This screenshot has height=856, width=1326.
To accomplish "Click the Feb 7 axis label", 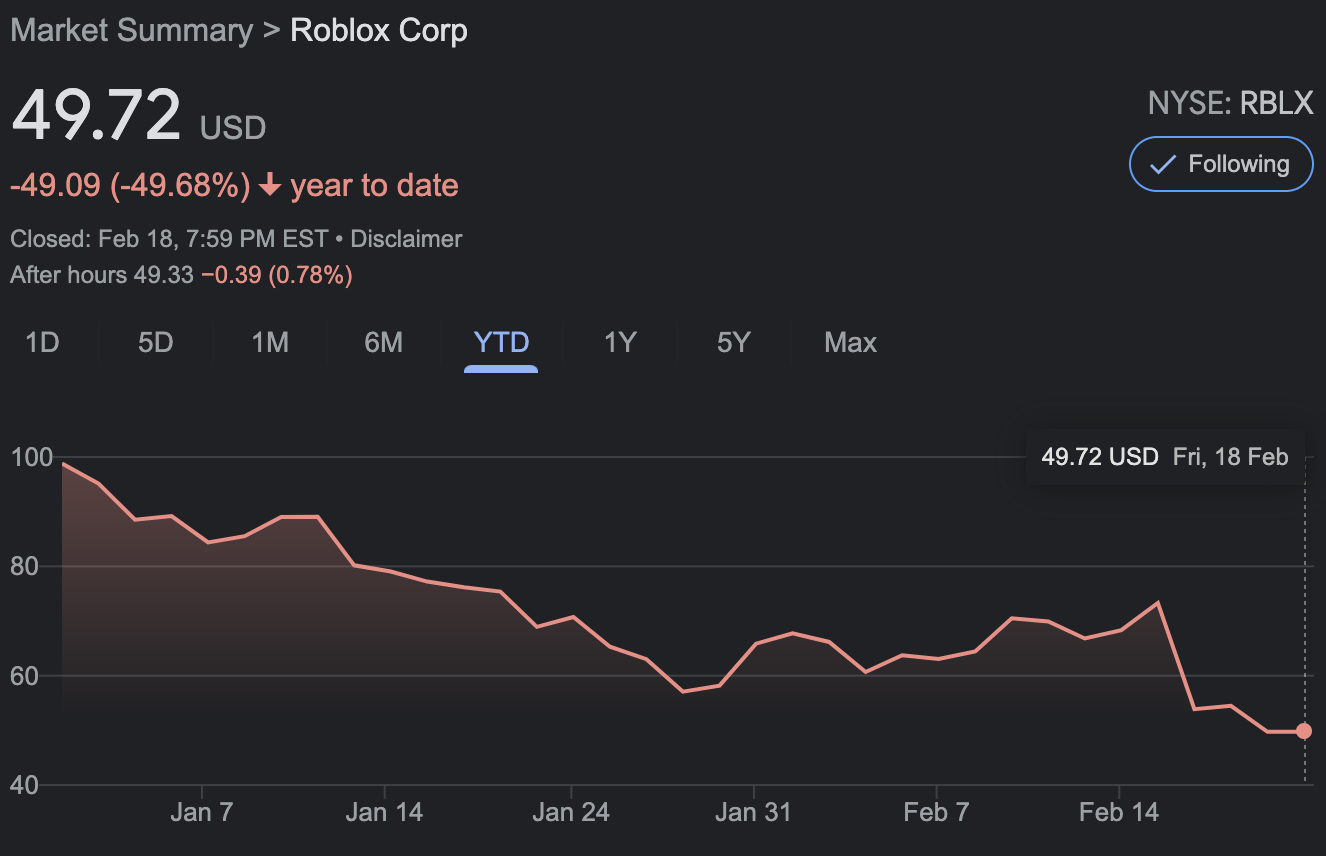I will click(936, 812).
